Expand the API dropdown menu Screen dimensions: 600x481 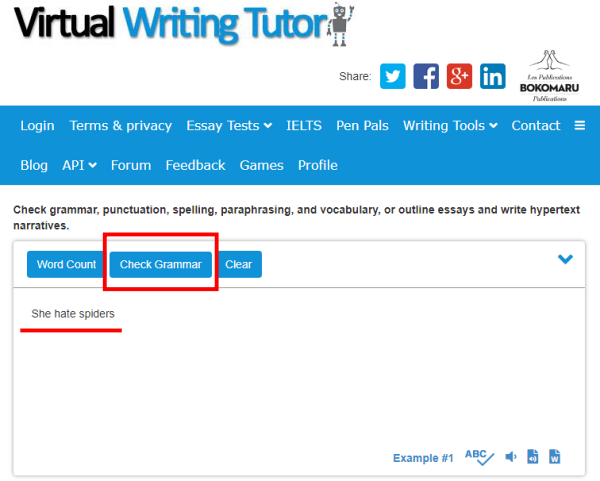click(x=79, y=165)
